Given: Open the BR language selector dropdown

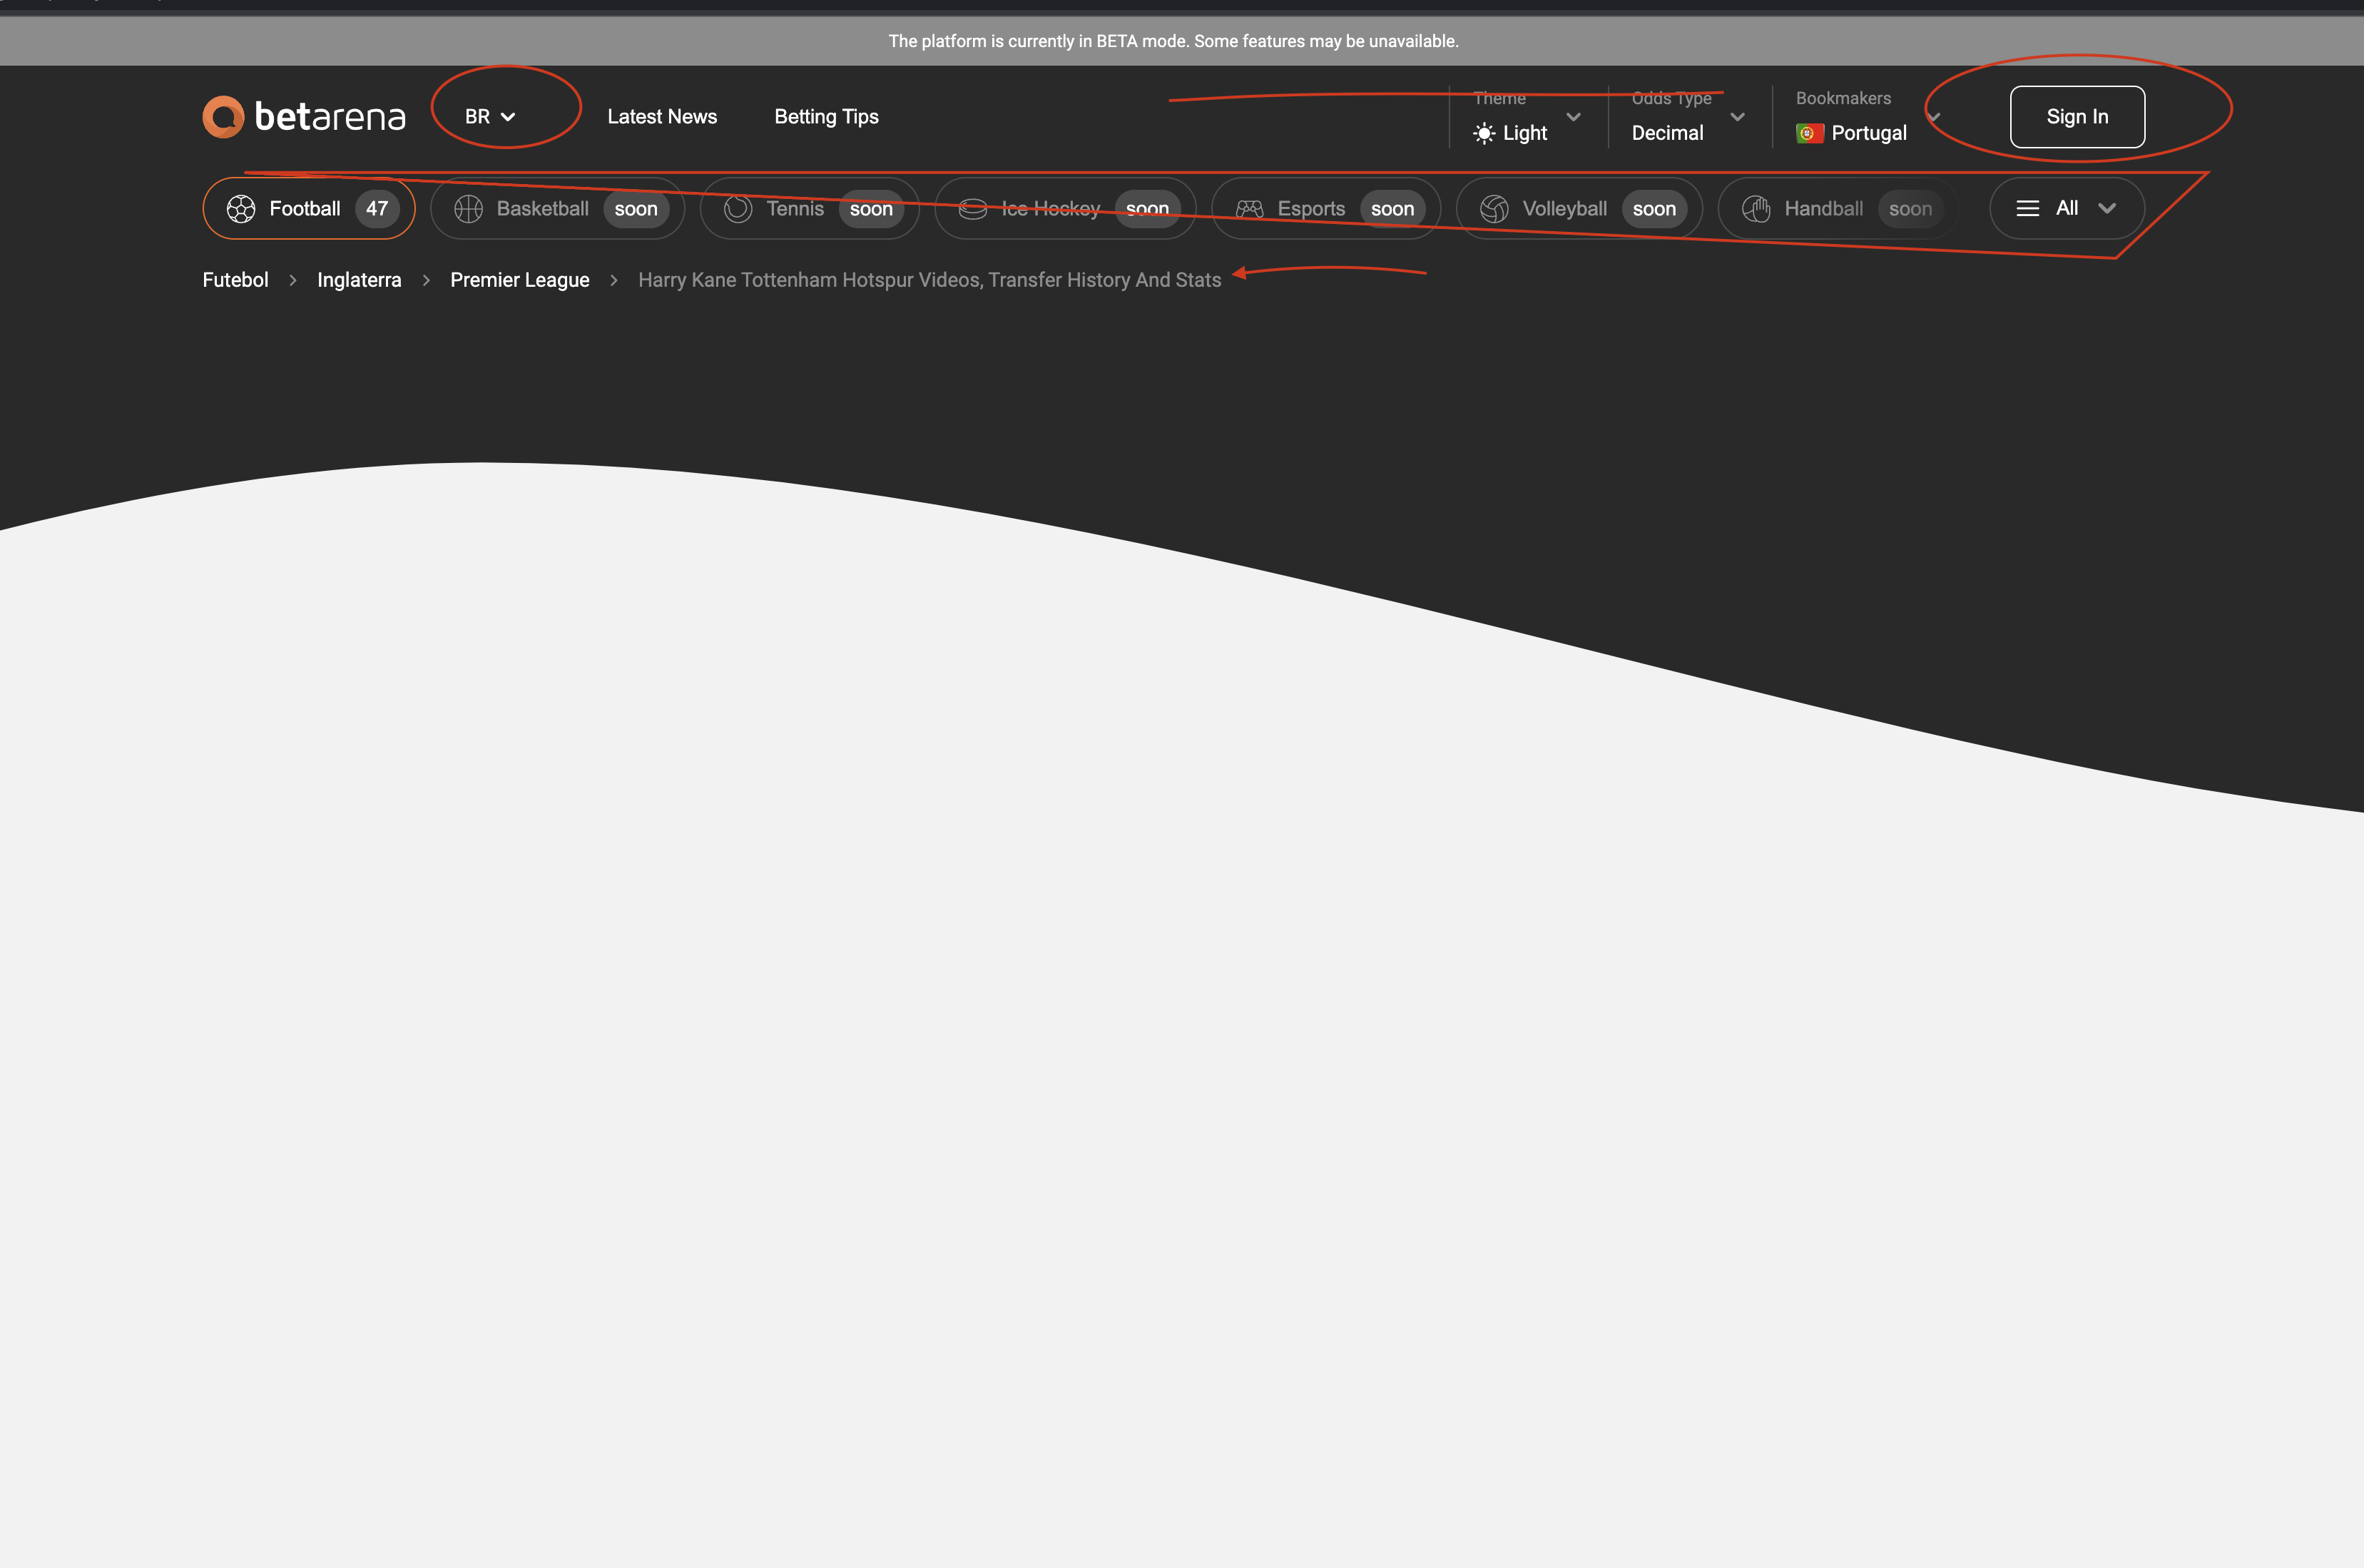Looking at the screenshot, I should coord(490,115).
